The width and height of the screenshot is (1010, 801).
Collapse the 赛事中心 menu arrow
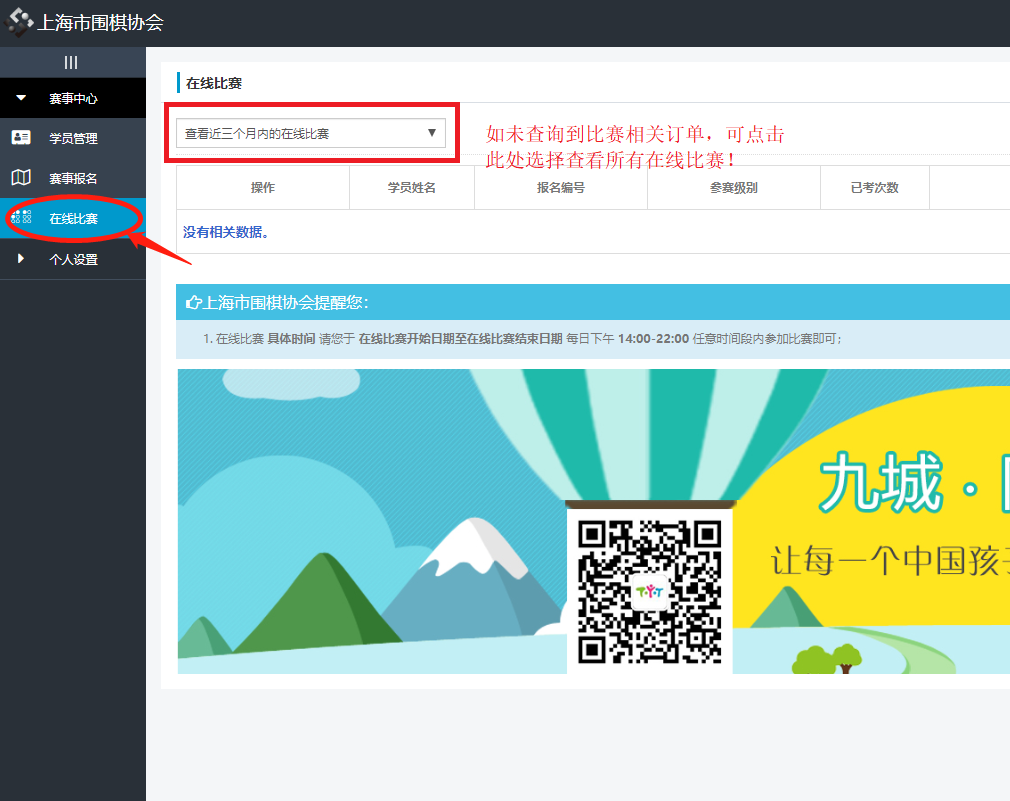pos(21,98)
